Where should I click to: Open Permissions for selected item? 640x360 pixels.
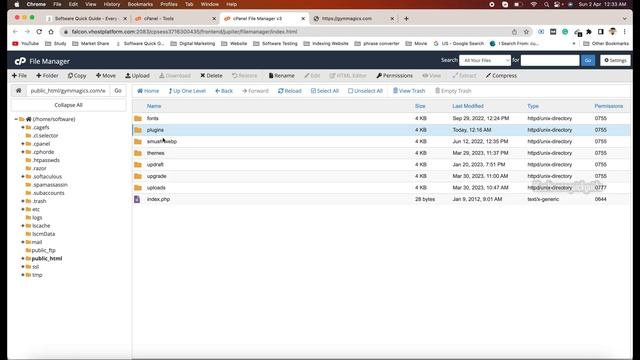[x=394, y=76]
